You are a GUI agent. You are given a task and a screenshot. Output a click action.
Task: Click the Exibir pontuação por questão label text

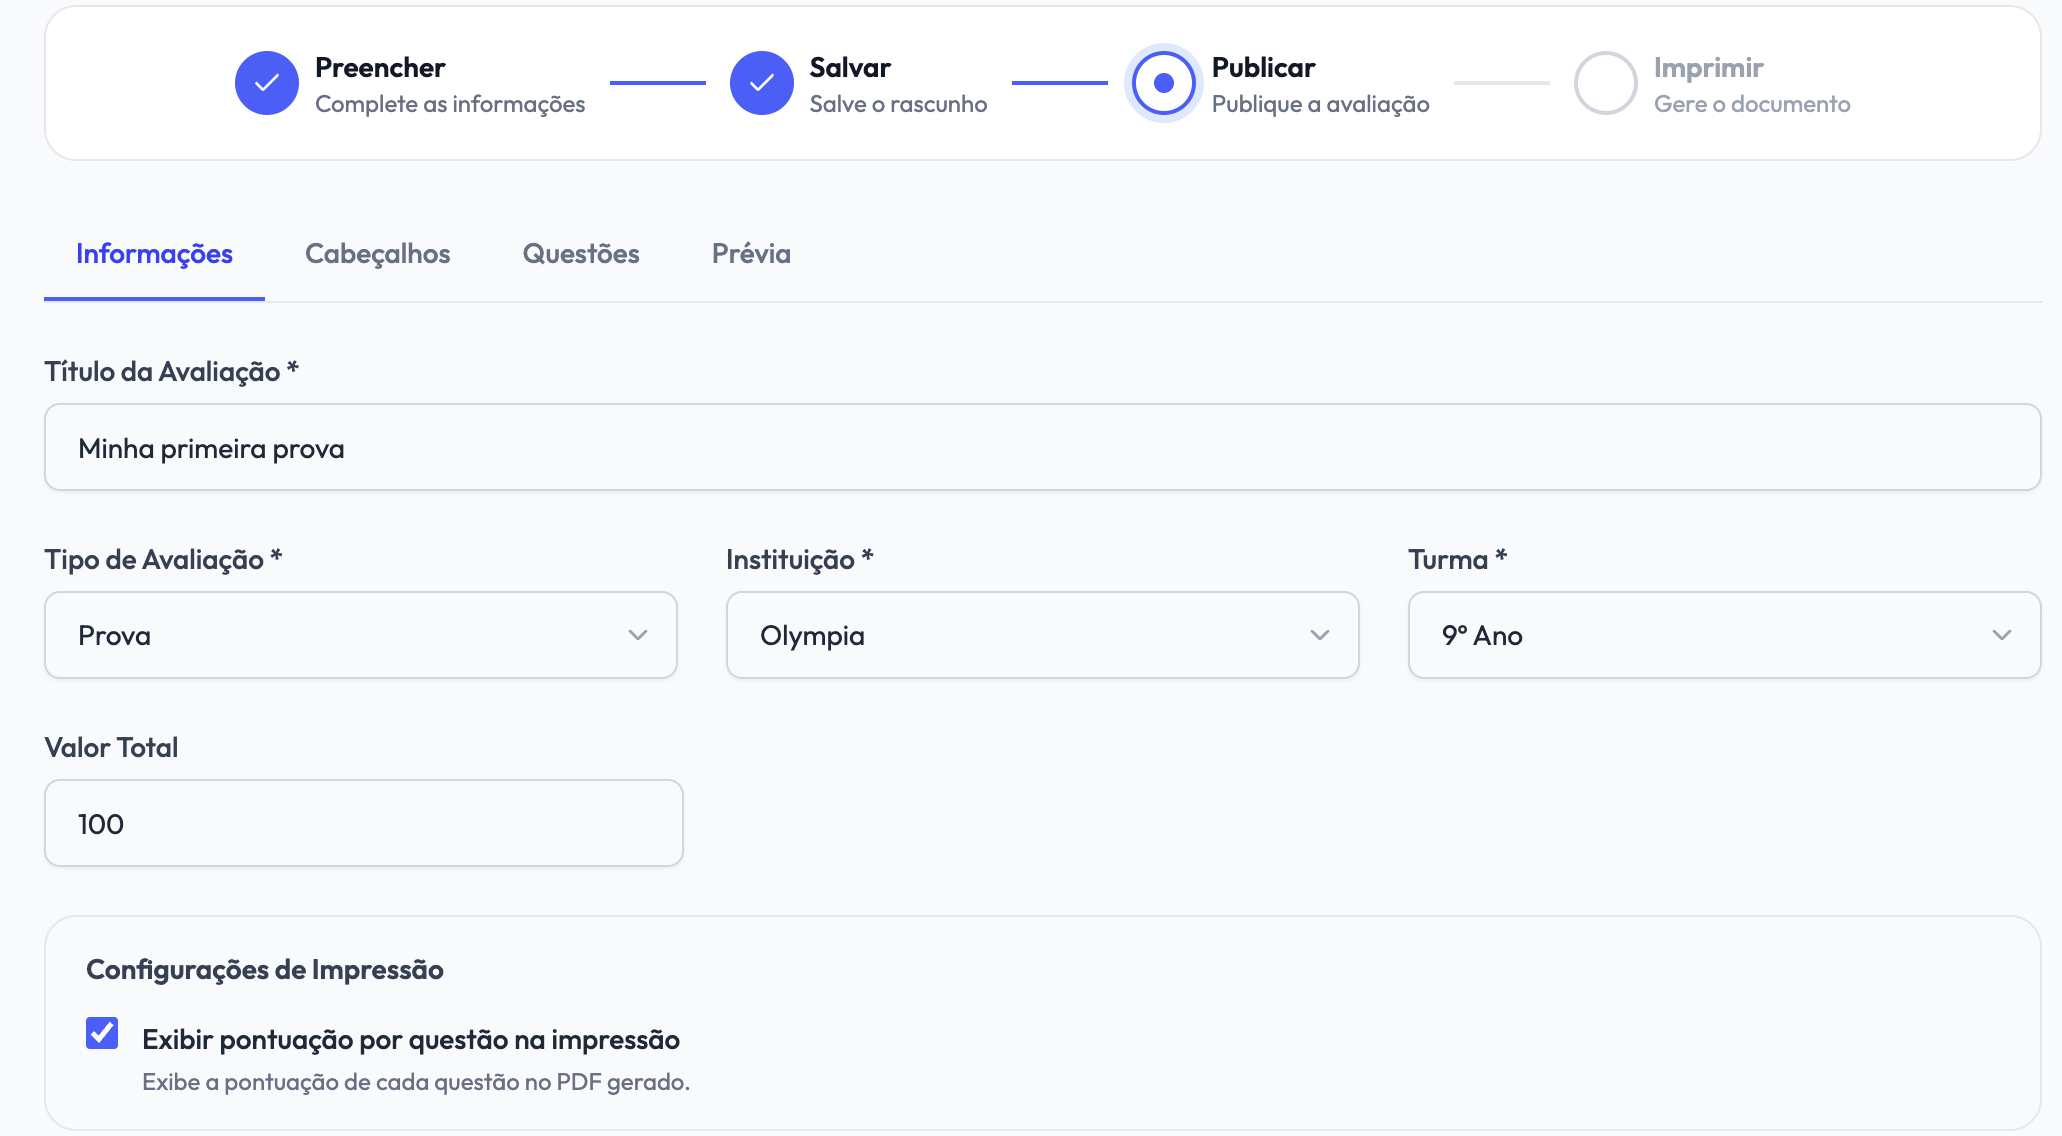point(411,1040)
